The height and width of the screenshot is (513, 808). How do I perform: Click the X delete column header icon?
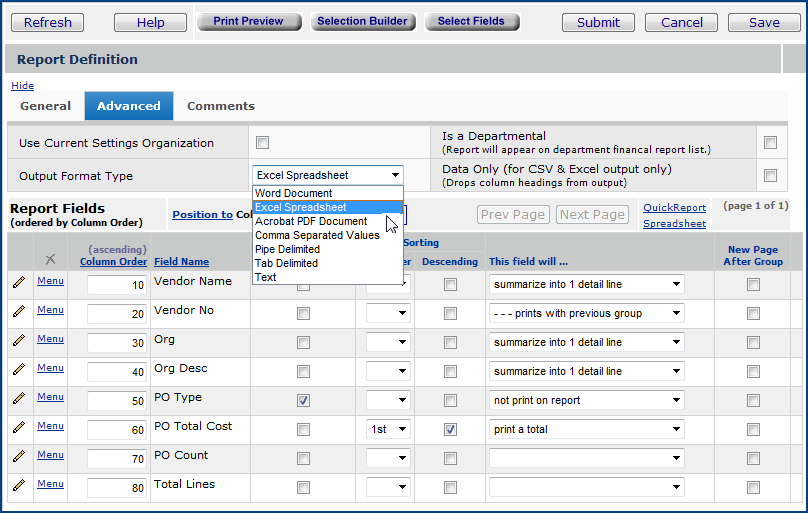51,259
